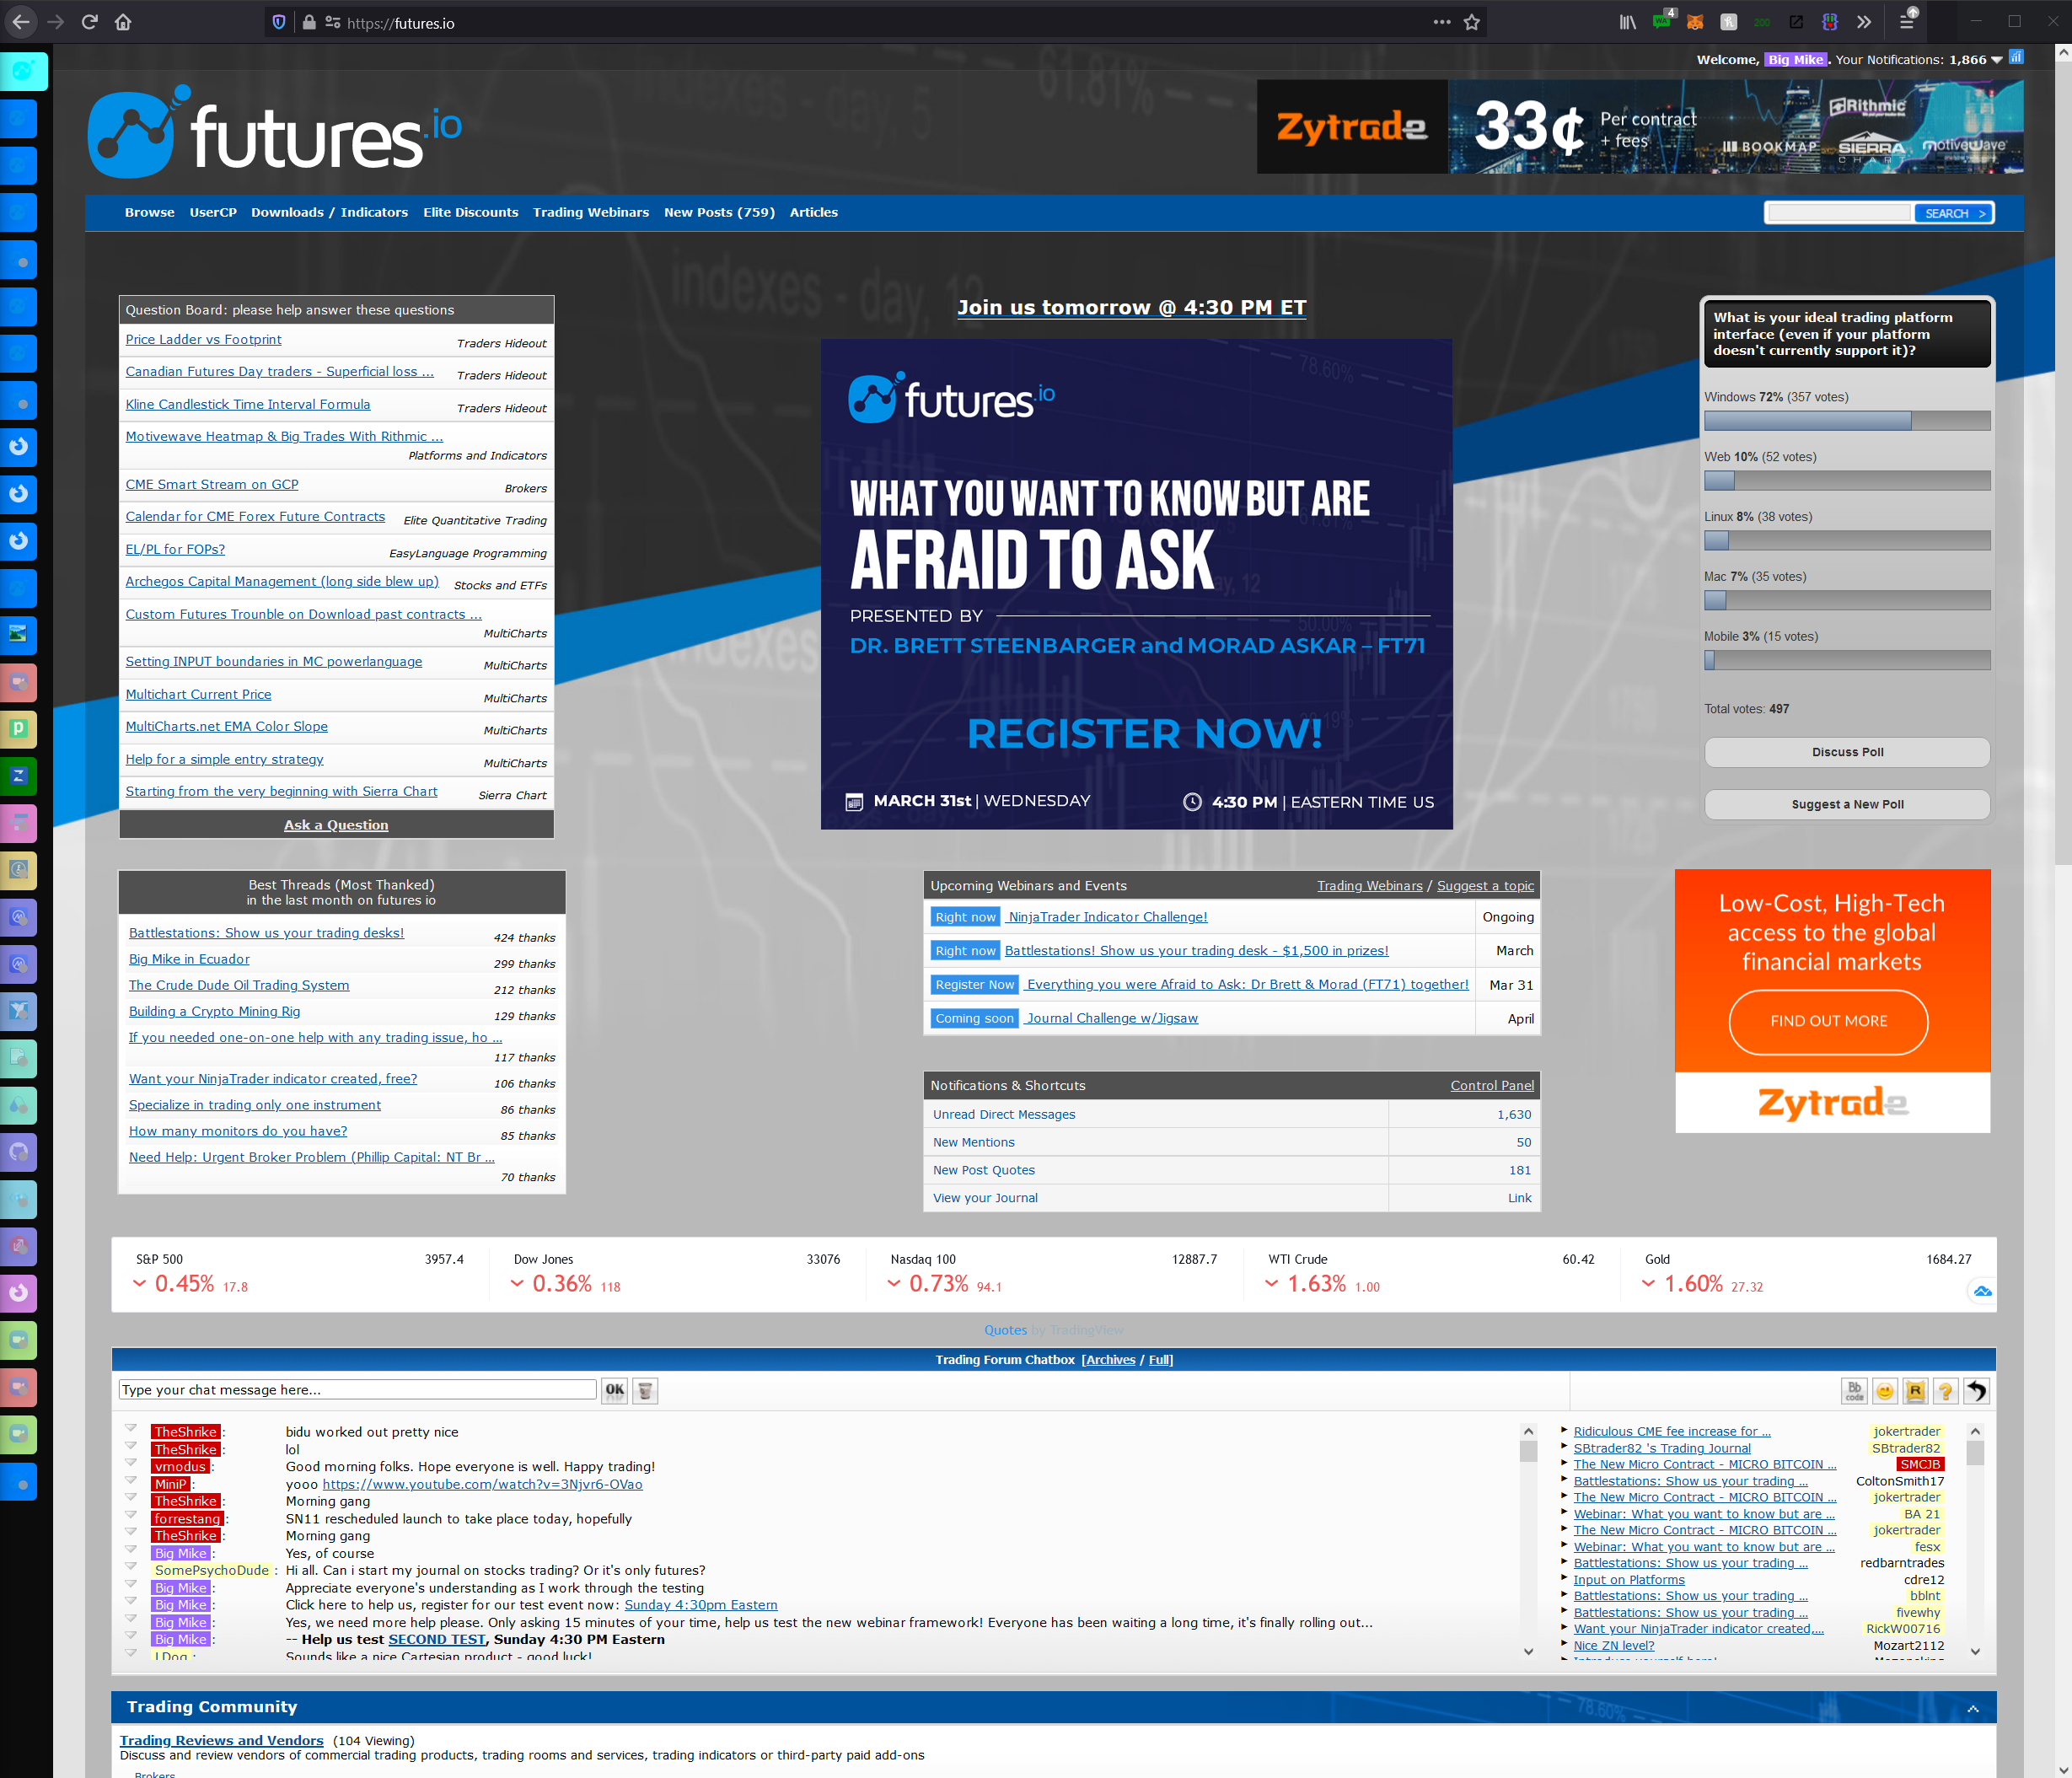The width and height of the screenshot is (2072, 1778).
Task: Click the cloud icon by Gold quote
Action: [1982, 1292]
